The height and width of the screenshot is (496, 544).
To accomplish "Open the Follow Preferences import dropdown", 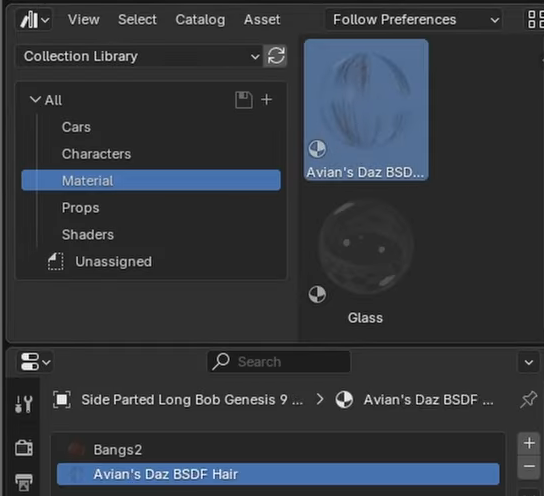I will [414, 20].
